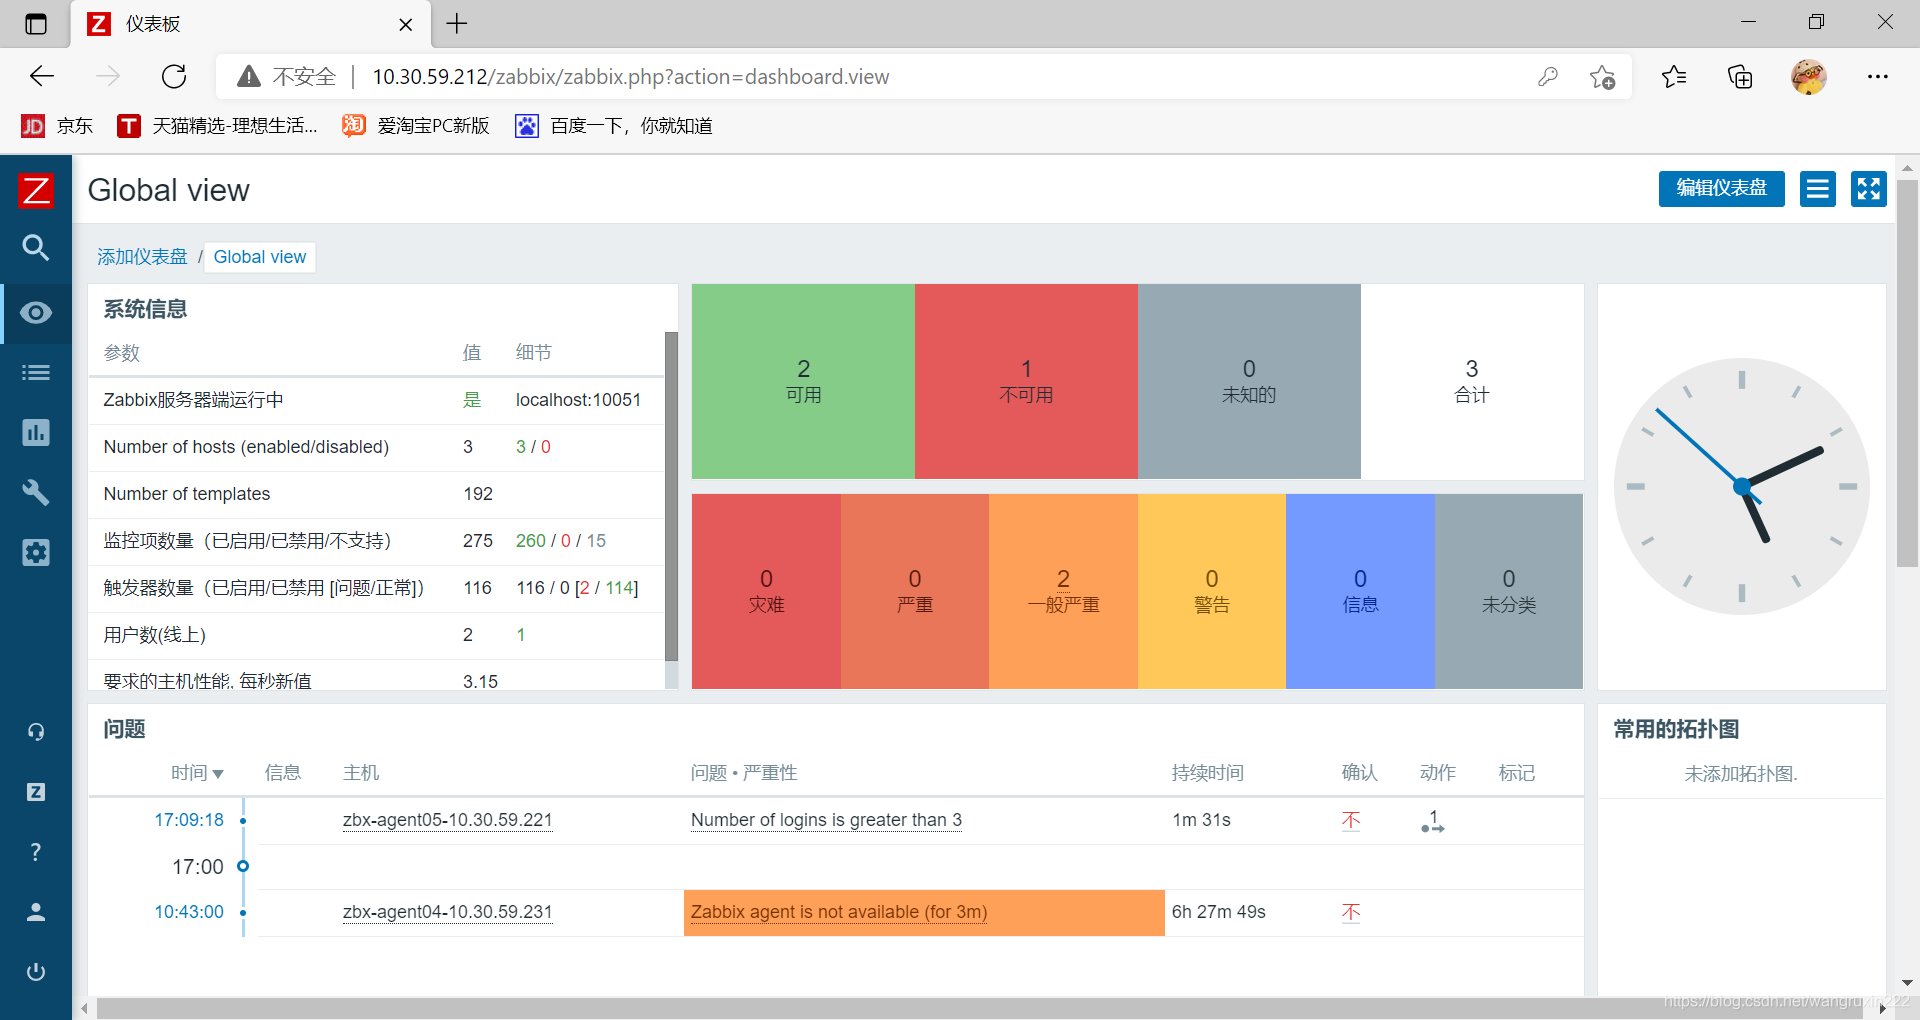
Task: Open the tab actions menu icon
Action: [x=36, y=24]
